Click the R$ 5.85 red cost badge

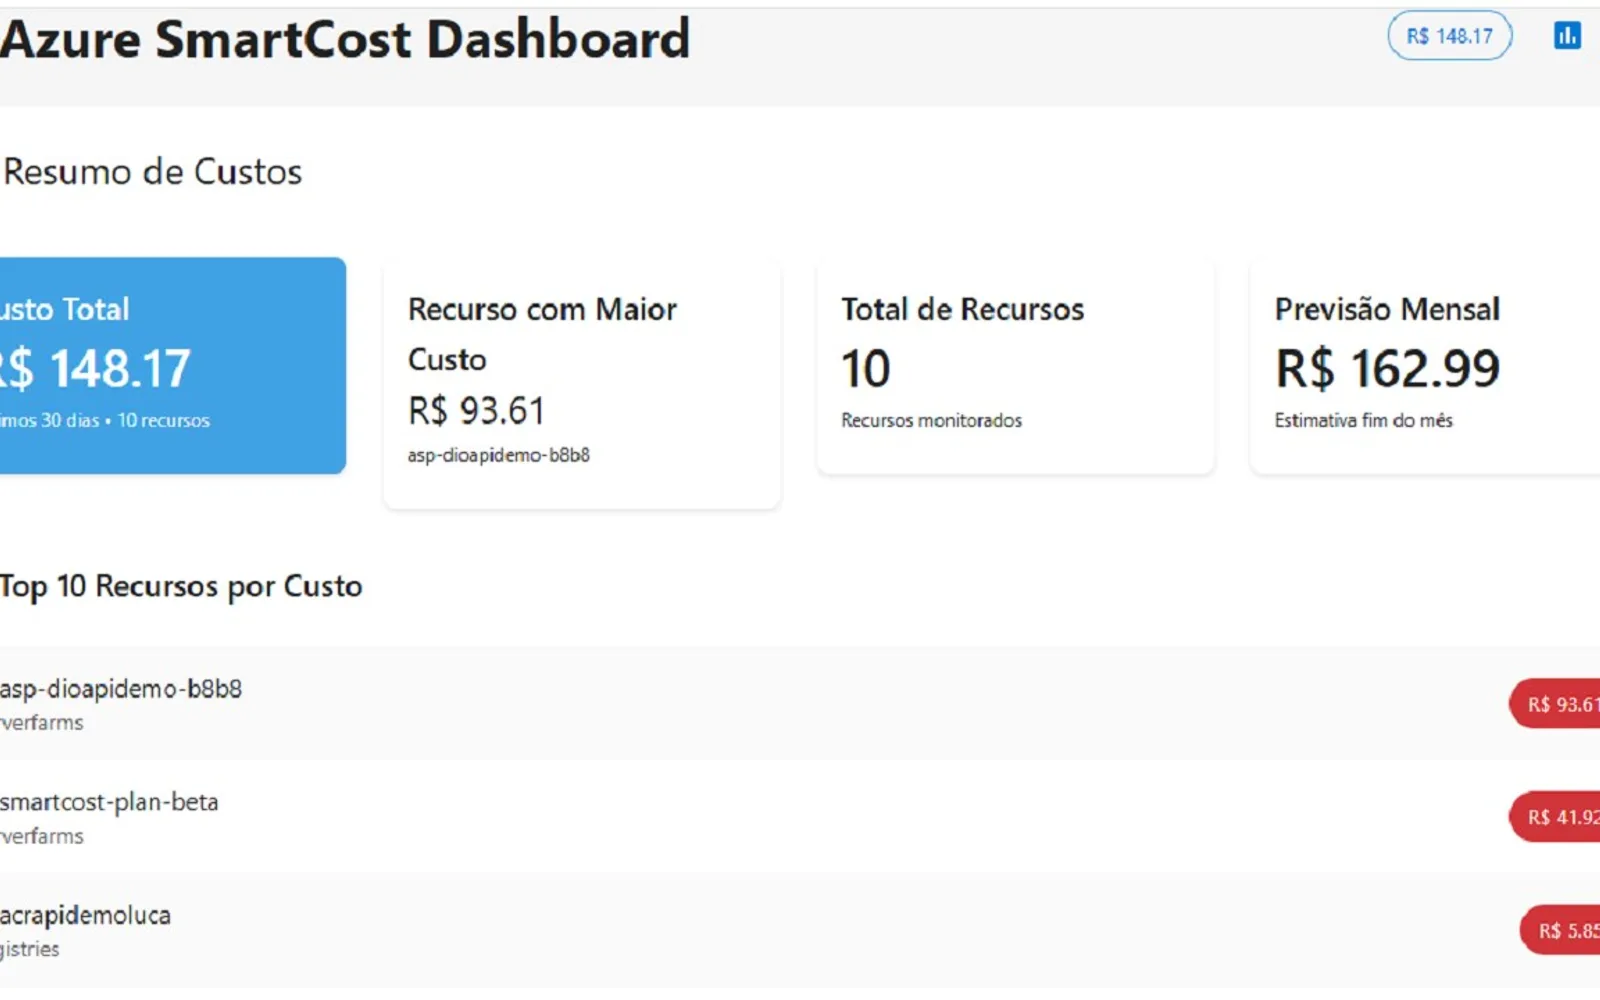1561,930
